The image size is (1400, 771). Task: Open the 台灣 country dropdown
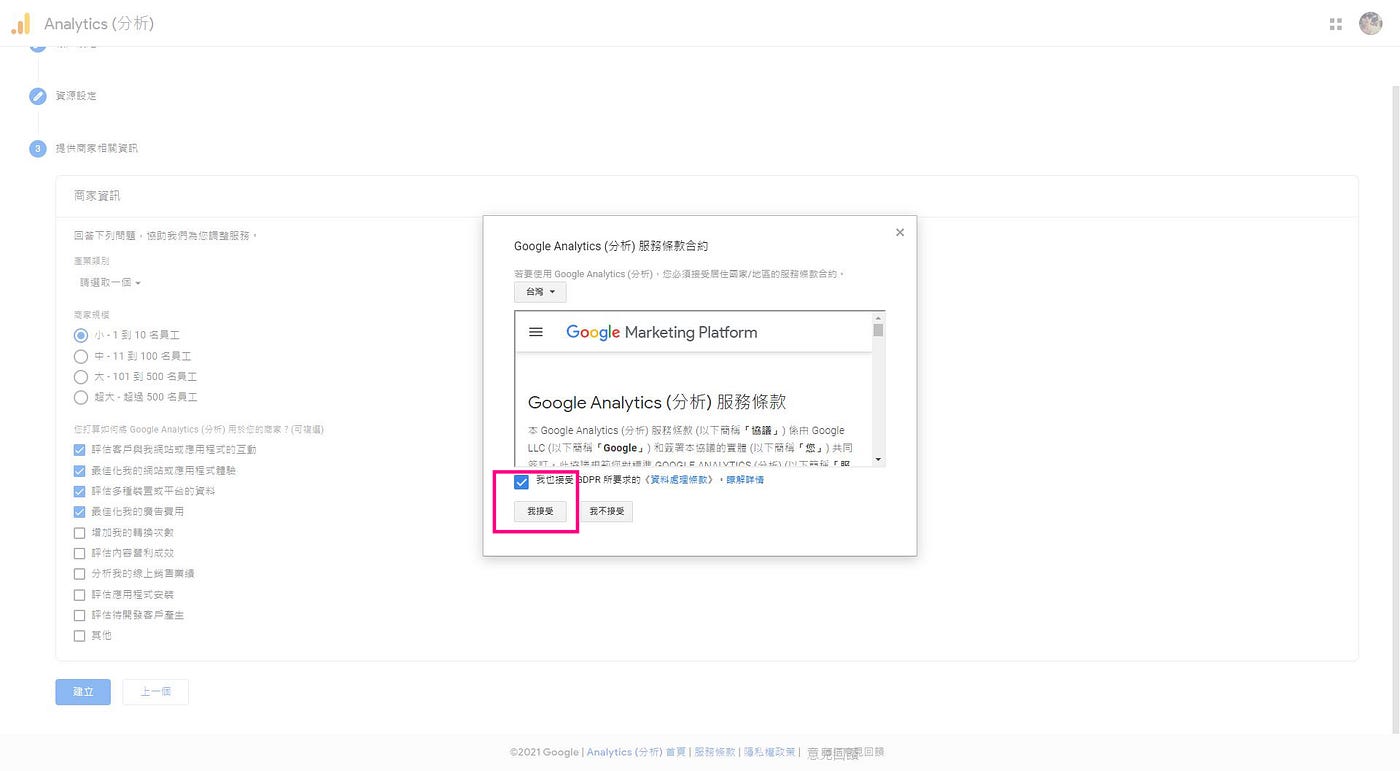(x=540, y=292)
